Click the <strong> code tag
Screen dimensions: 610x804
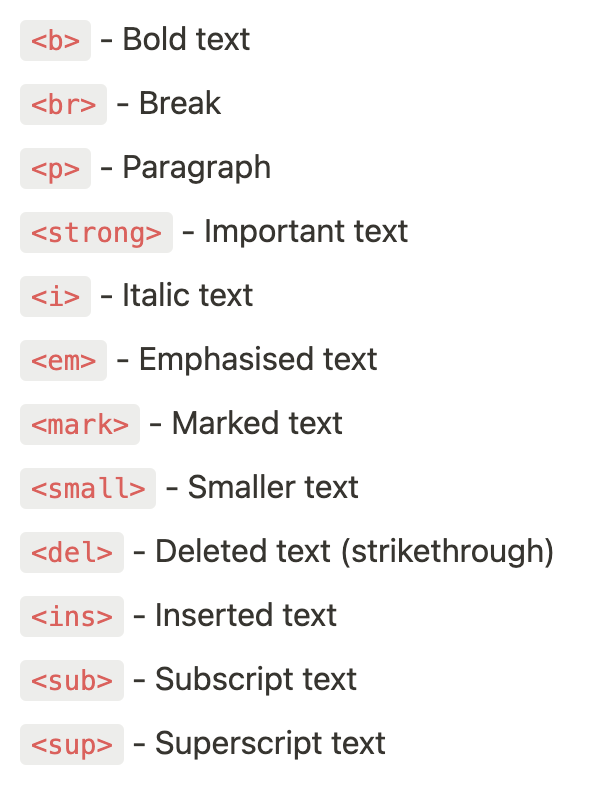(96, 232)
